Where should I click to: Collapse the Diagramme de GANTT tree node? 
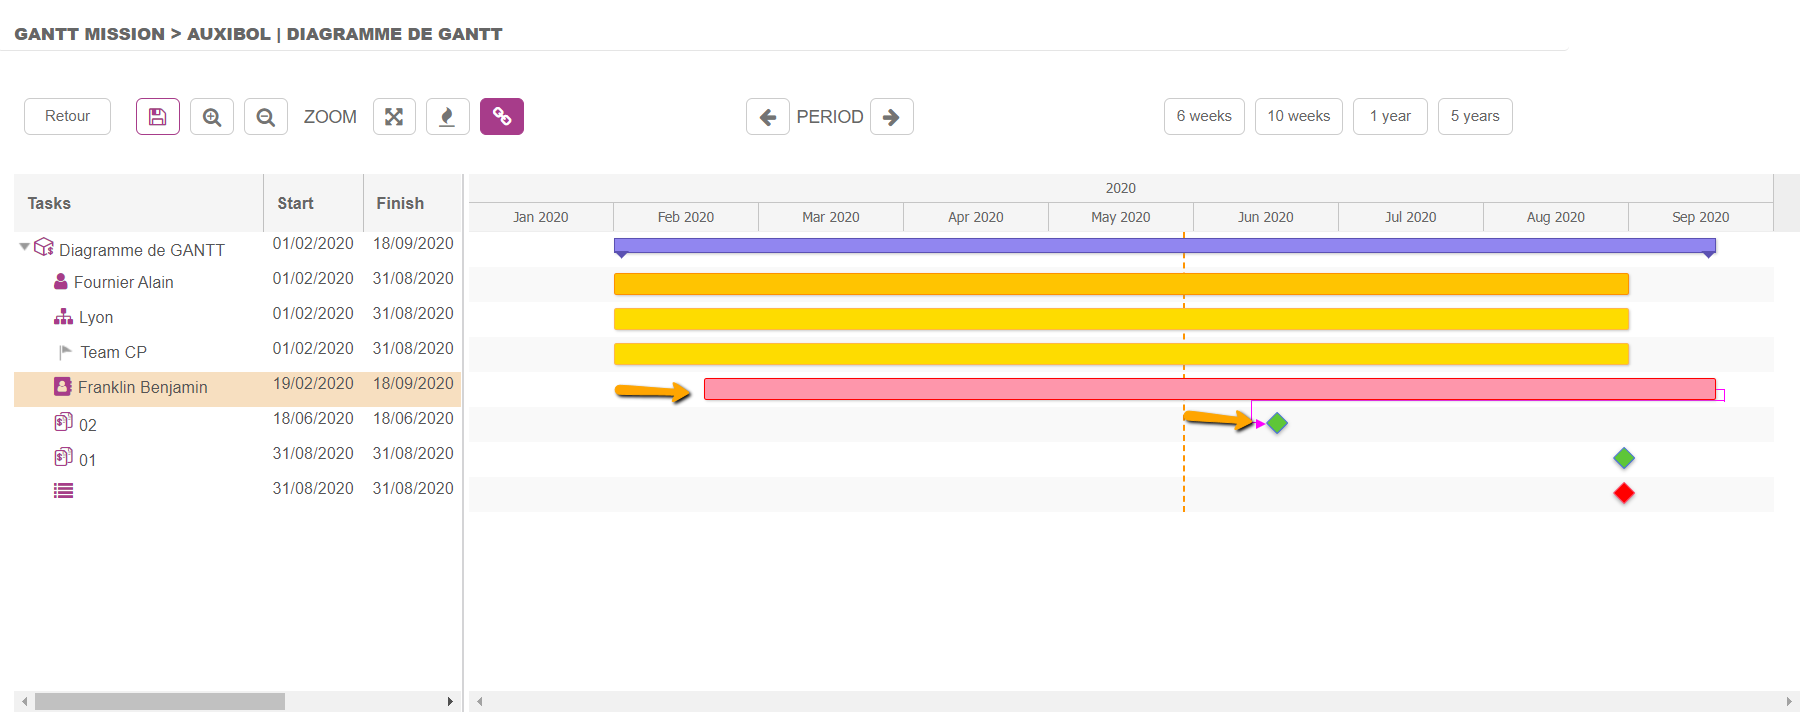(25, 247)
